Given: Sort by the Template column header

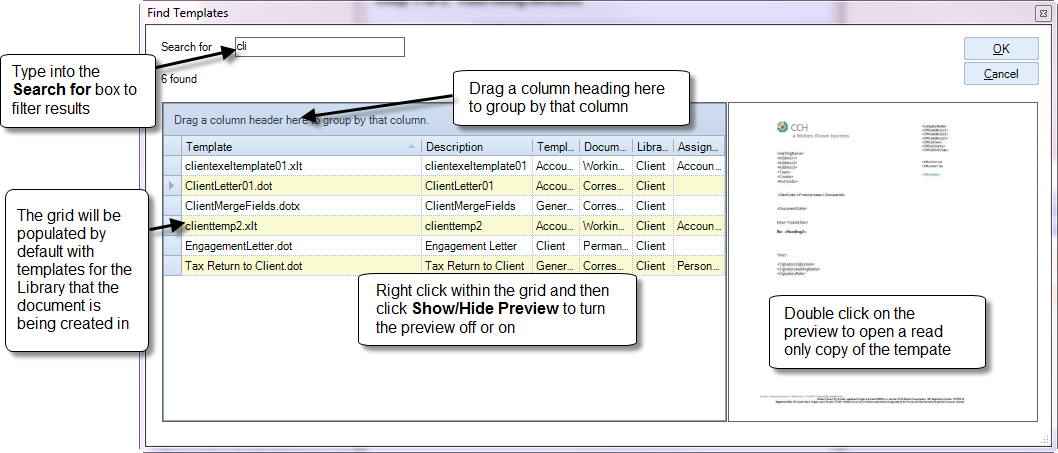Looking at the screenshot, I should point(302,146).
